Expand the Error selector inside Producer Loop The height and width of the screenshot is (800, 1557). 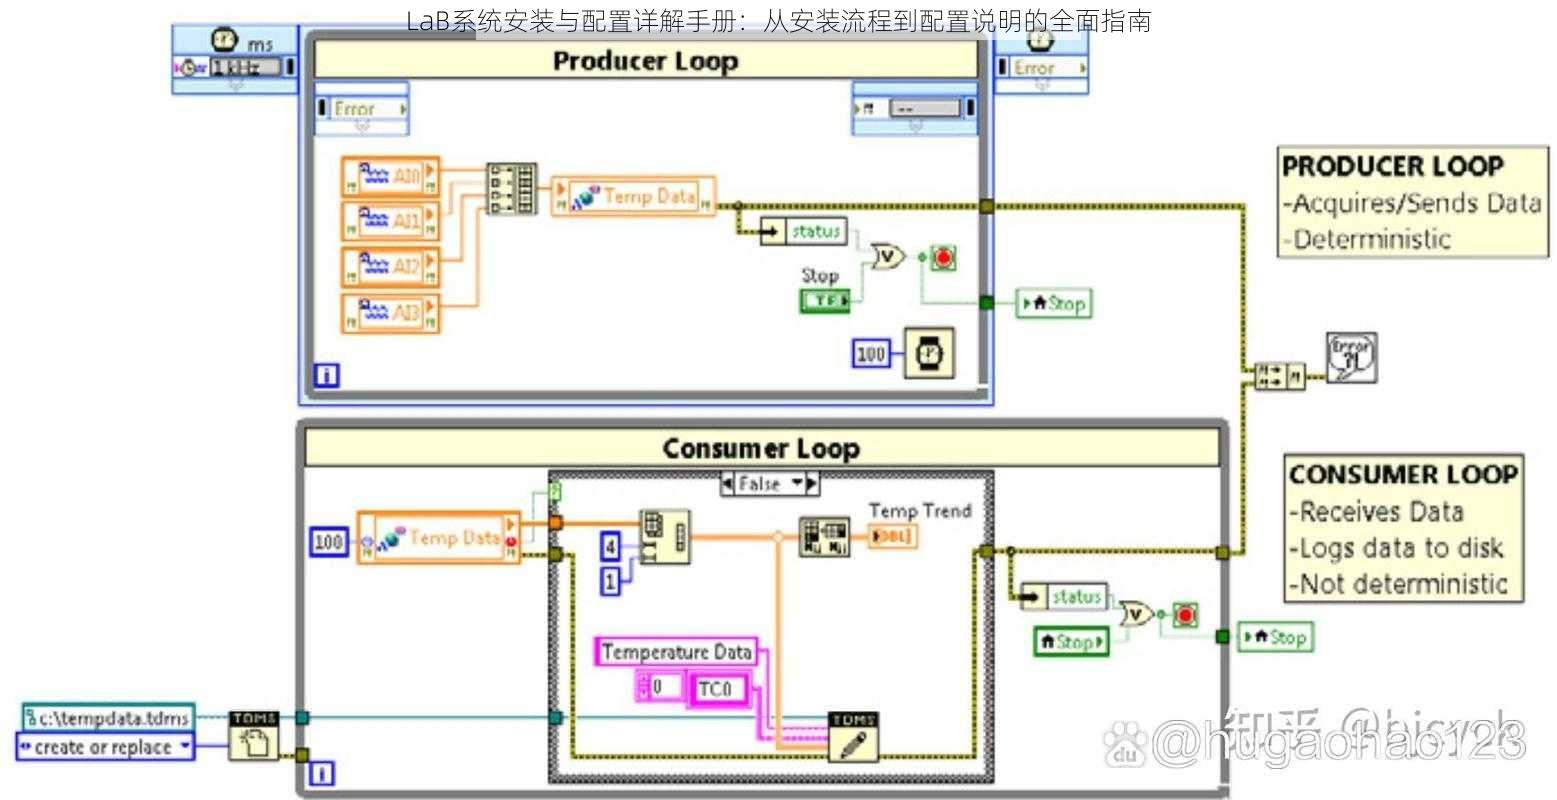pos(363,108)
